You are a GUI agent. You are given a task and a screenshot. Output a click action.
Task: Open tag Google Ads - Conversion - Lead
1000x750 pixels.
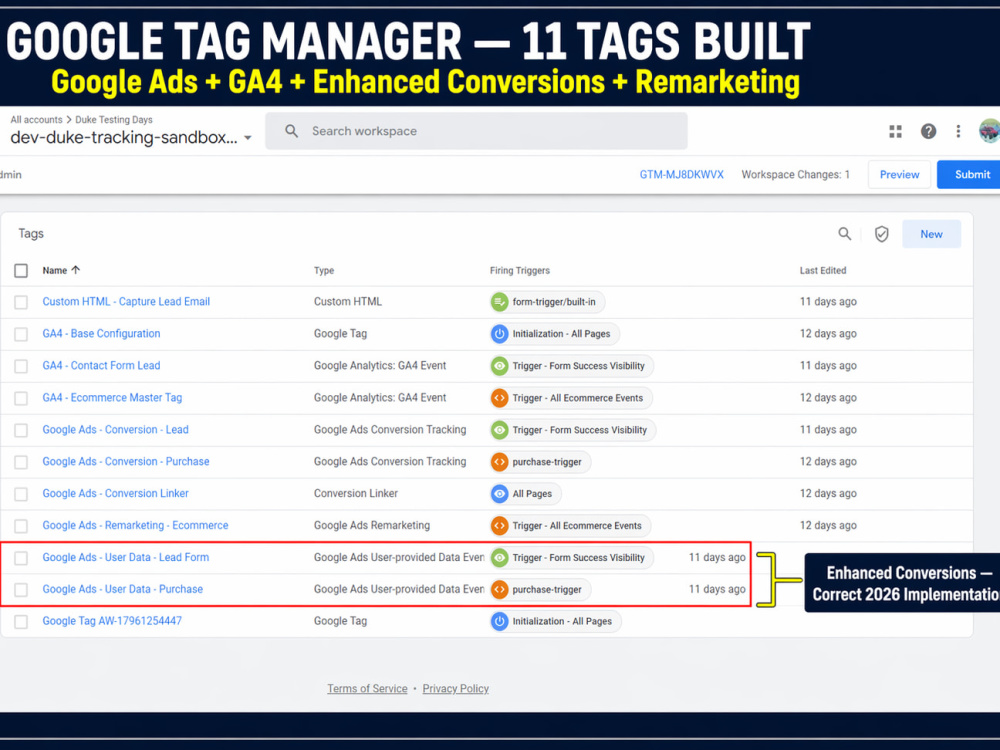[115, 430]
